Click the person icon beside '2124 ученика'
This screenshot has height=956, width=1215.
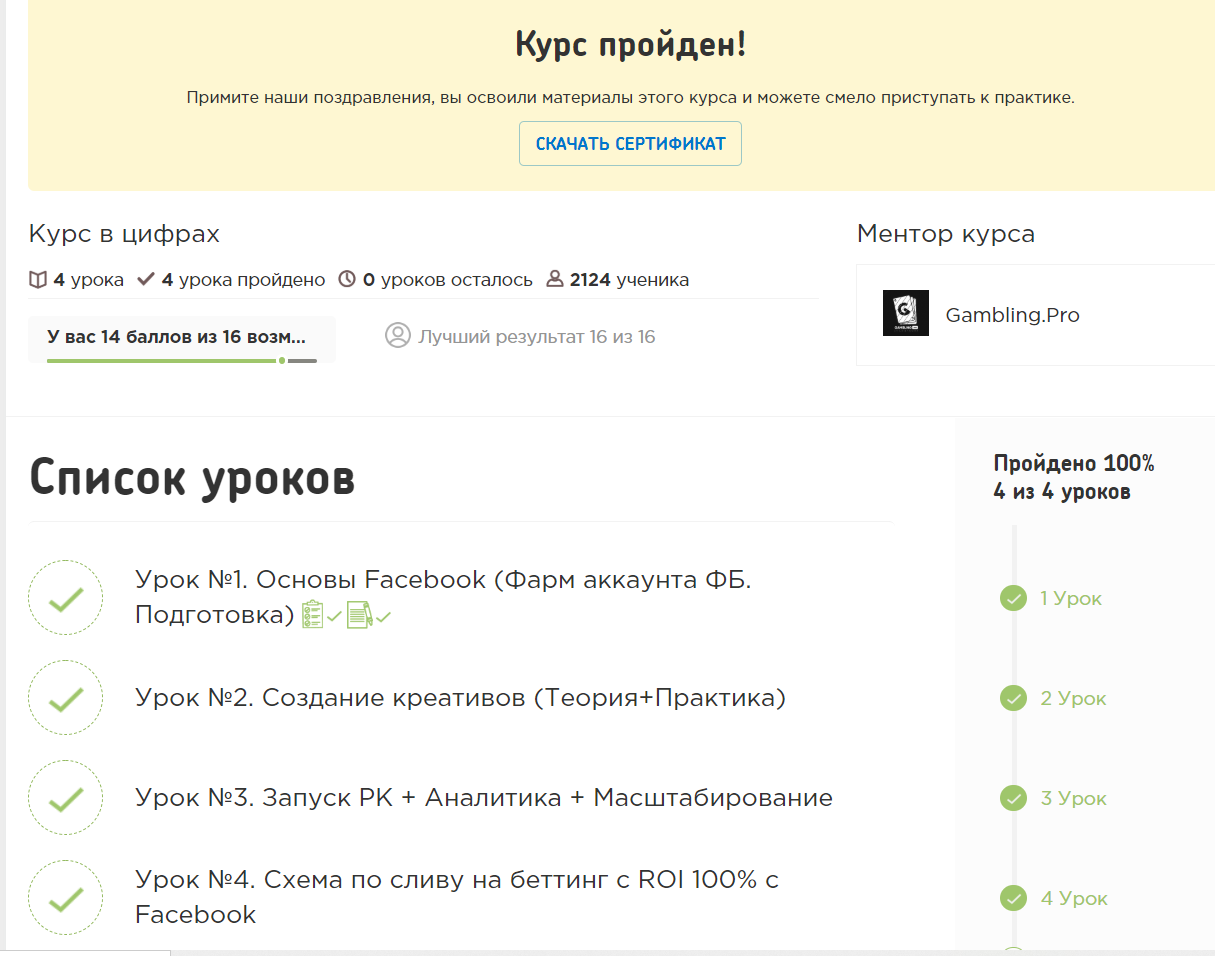click(555, 280)
